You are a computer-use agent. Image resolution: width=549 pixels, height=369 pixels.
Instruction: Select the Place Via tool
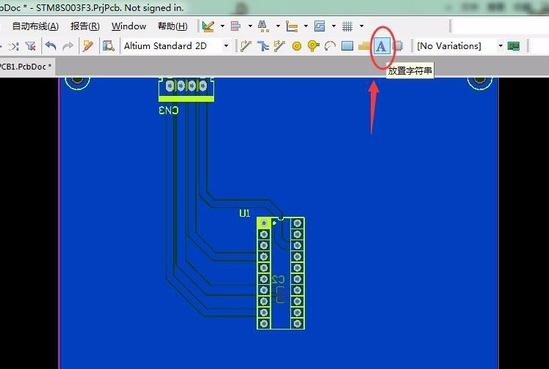[313, 46]
